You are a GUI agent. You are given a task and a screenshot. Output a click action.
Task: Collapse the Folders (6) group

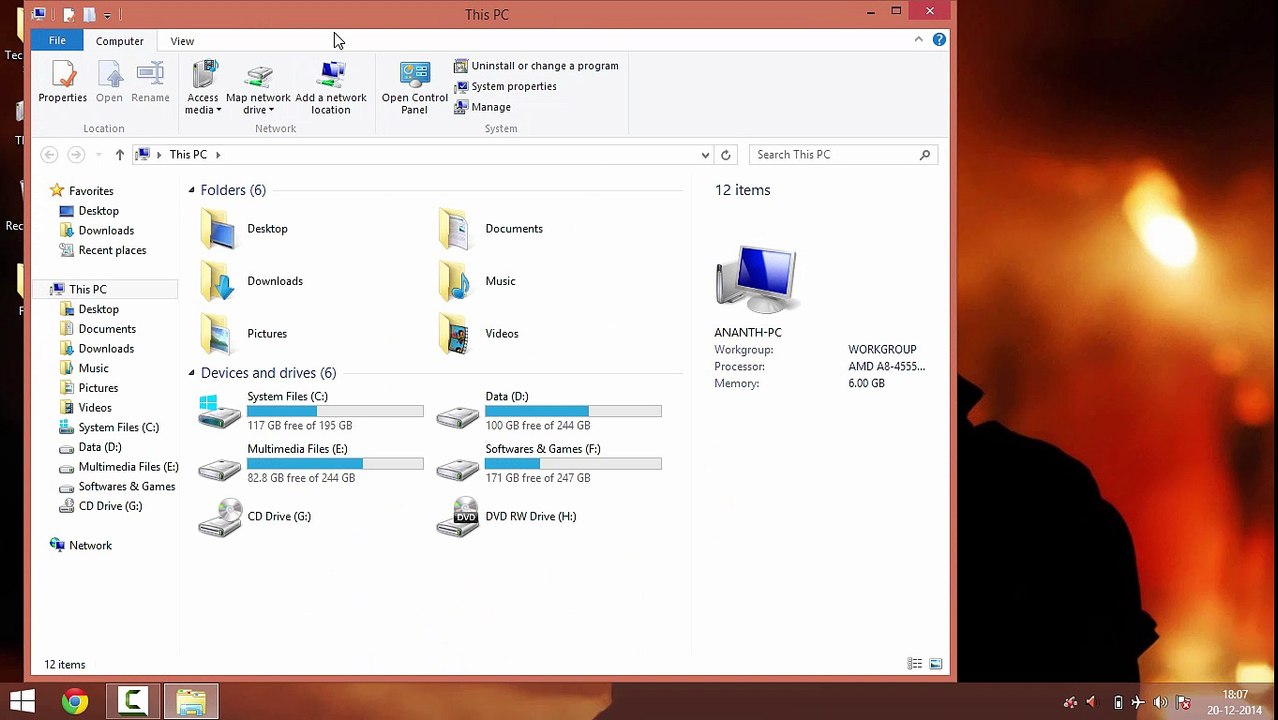(191, 190)
